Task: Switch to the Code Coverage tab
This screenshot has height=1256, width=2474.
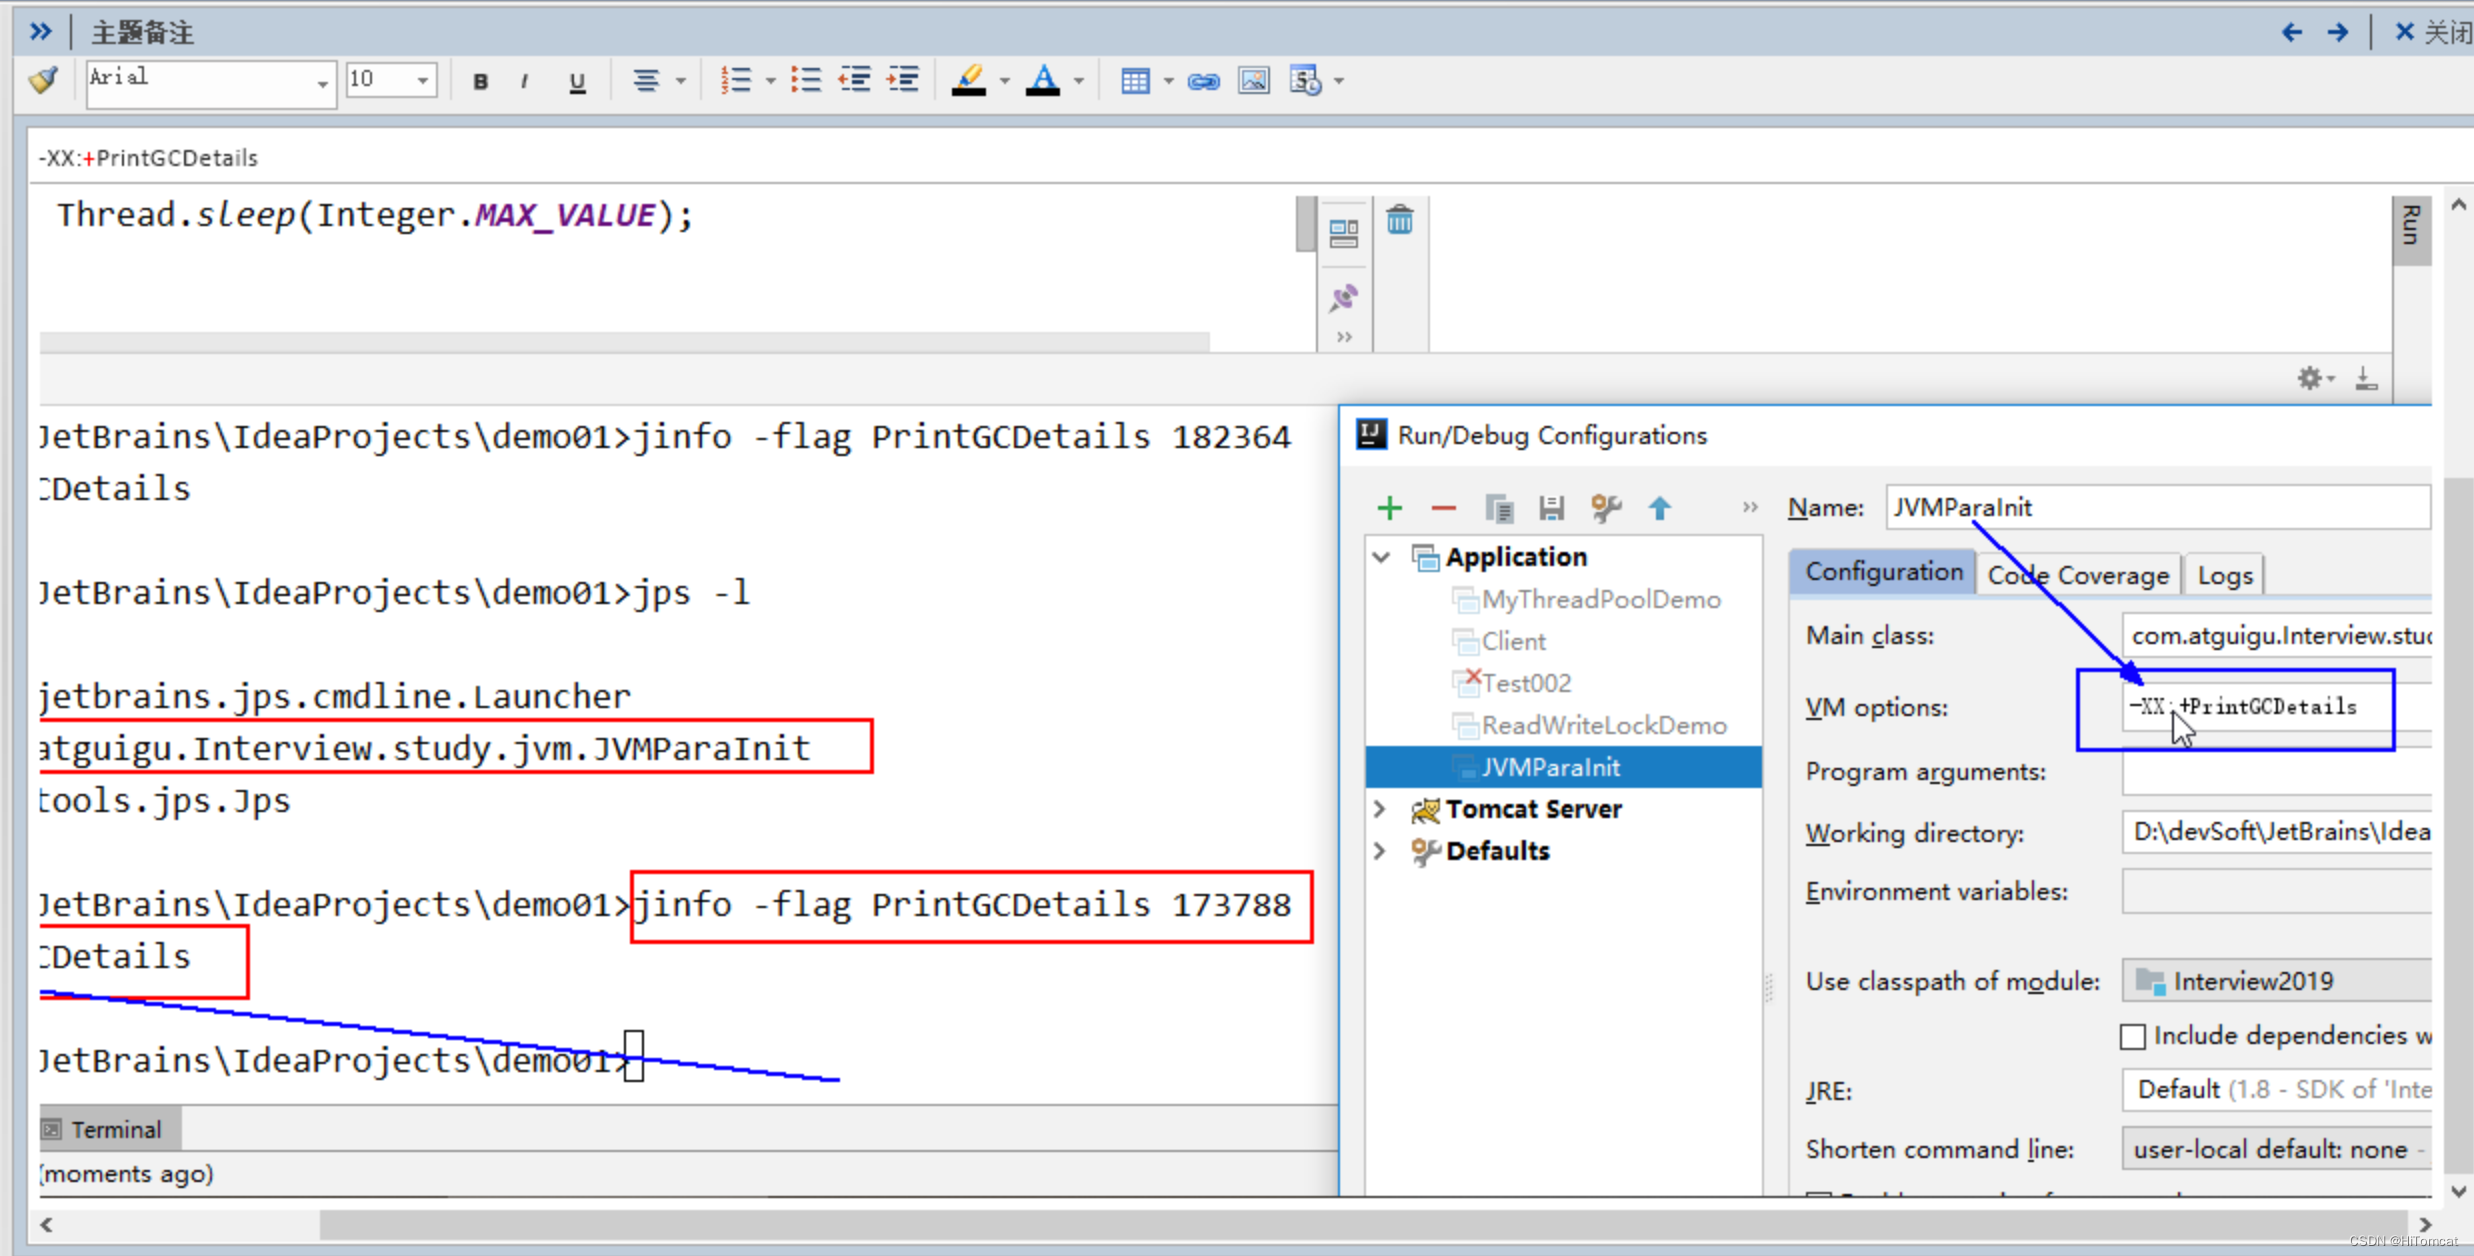Action: coord(2078,575)
